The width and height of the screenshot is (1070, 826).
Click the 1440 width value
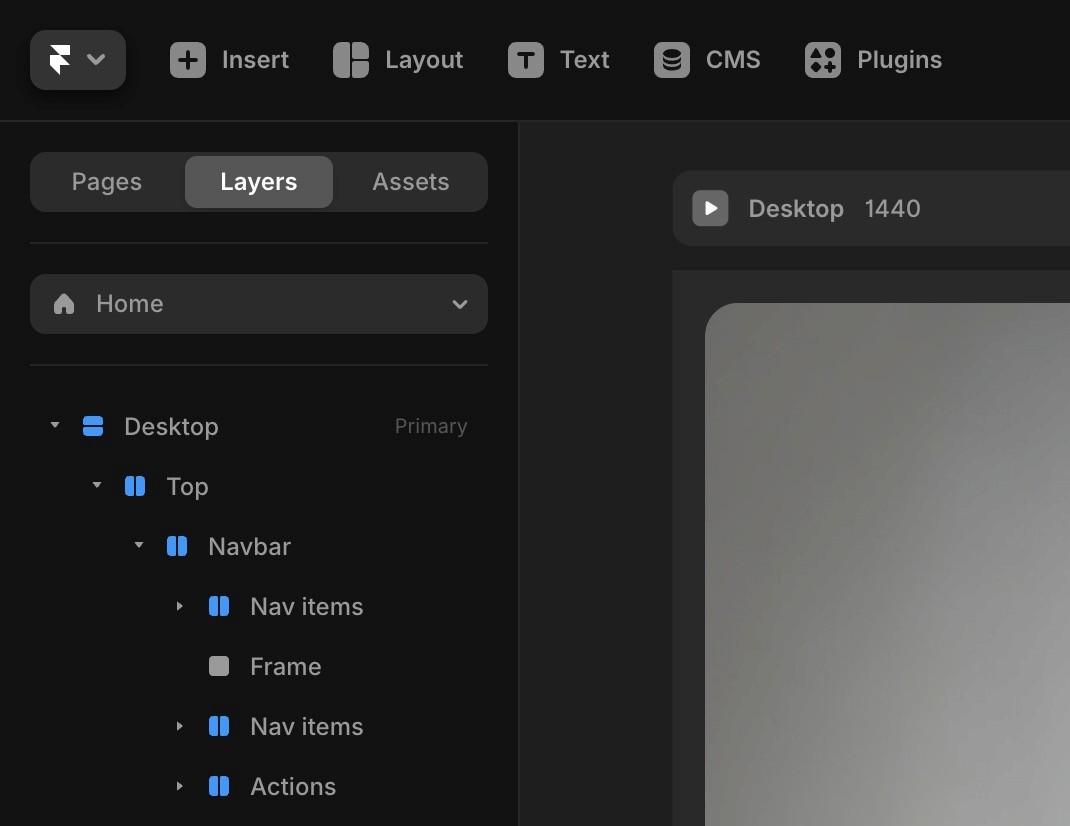click(x=893, y=208)
